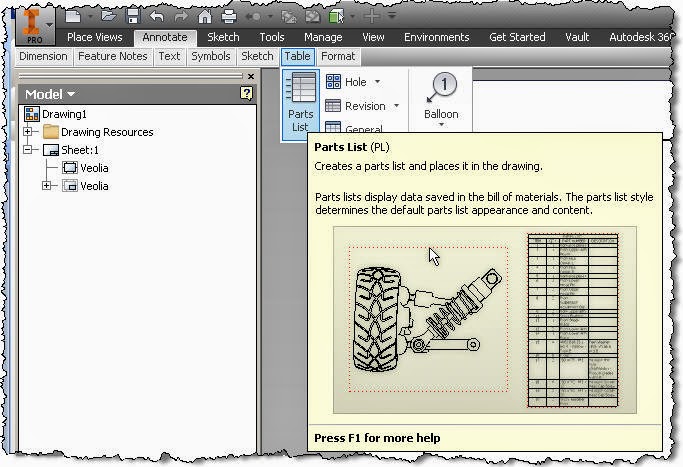Open the Revision dropdown arrow
This screenshot has height=467, width=683.
point(396,105)
